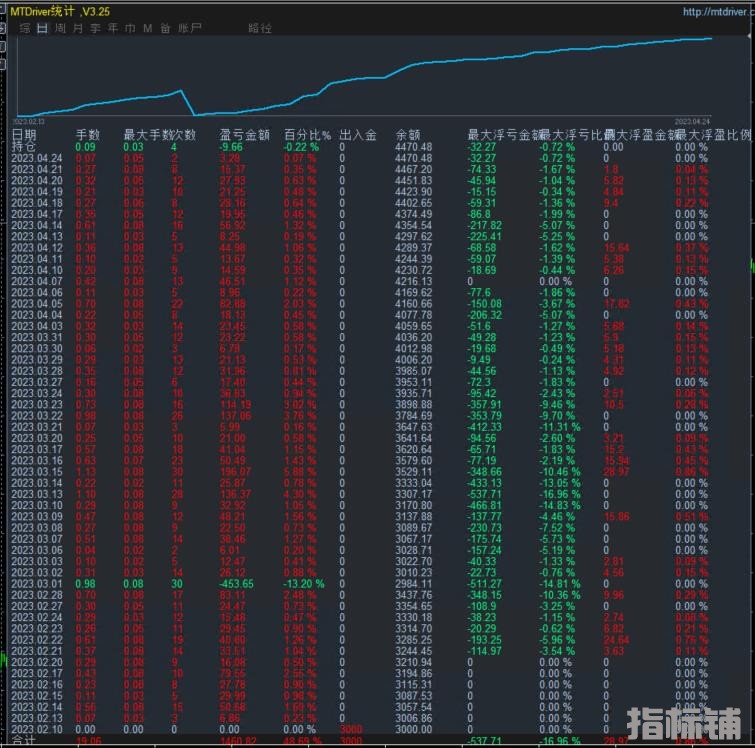Image resolution: width=755 pixels, height=748 pixels.
Task: Click the red 3000 deposit cell for 2023.02.10
Action: click(x=351, y=730)
